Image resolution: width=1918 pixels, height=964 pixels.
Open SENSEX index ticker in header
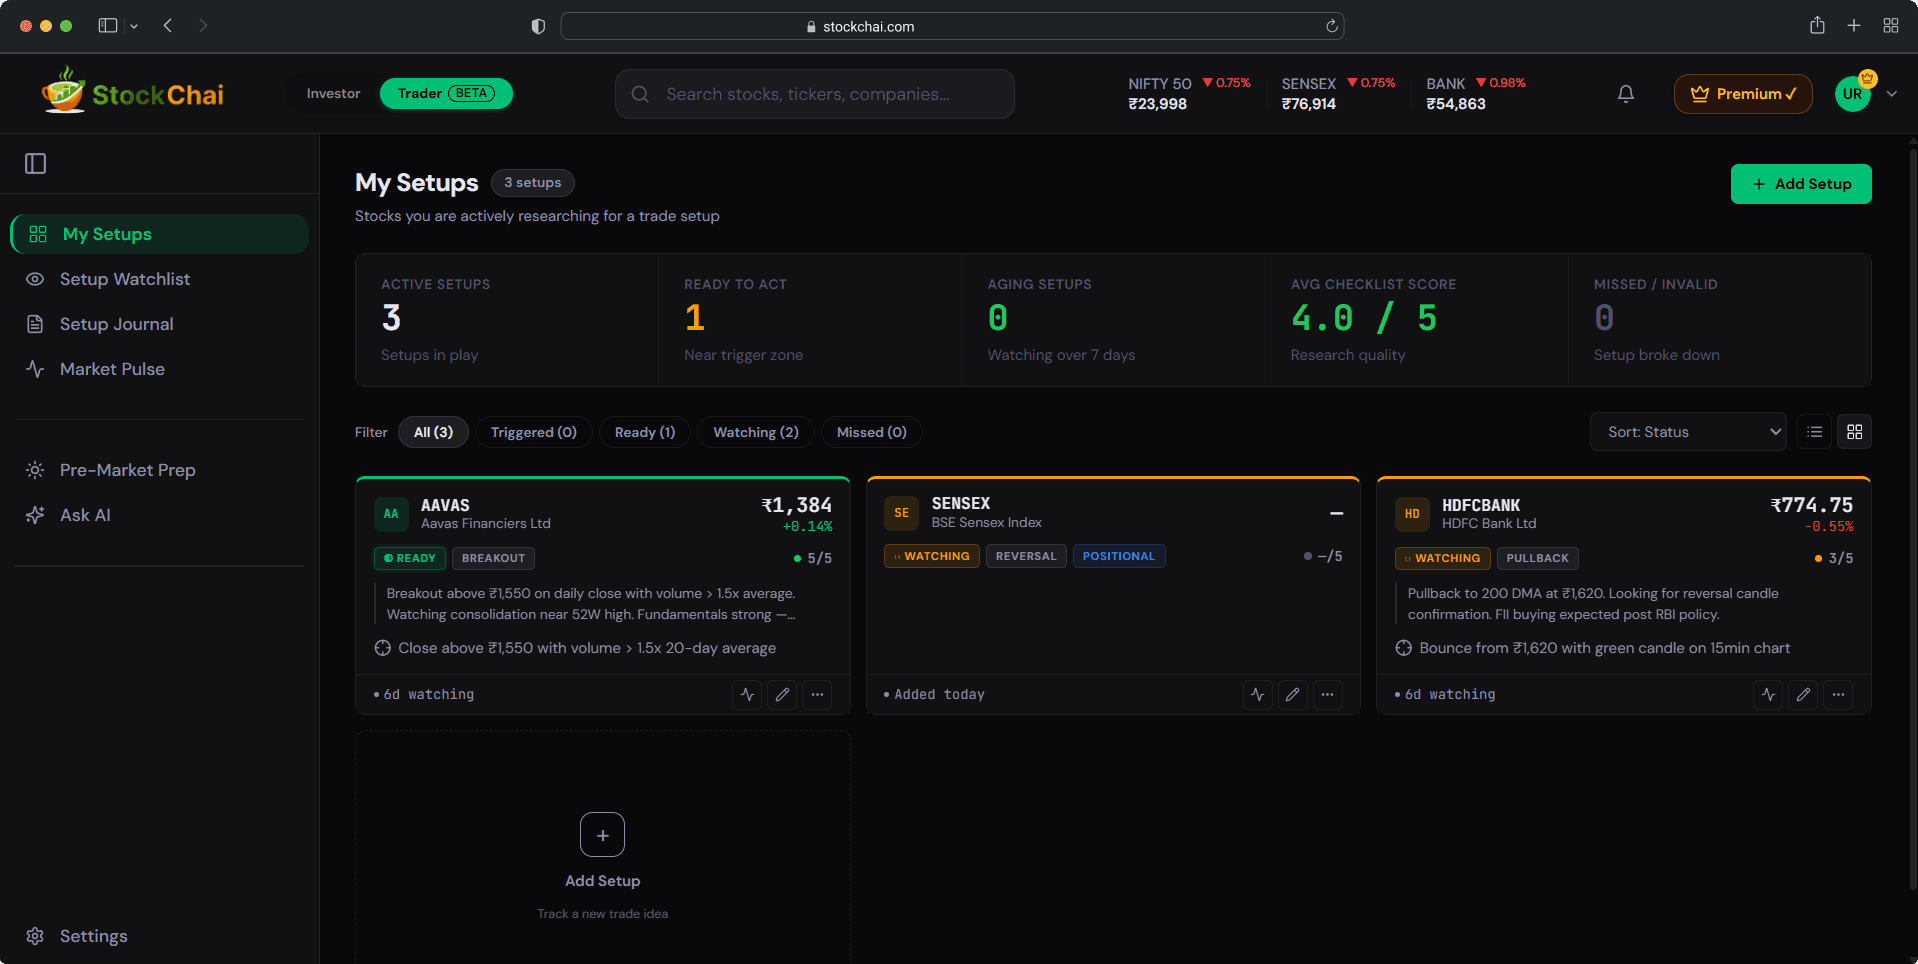[x=1338, y=94]
